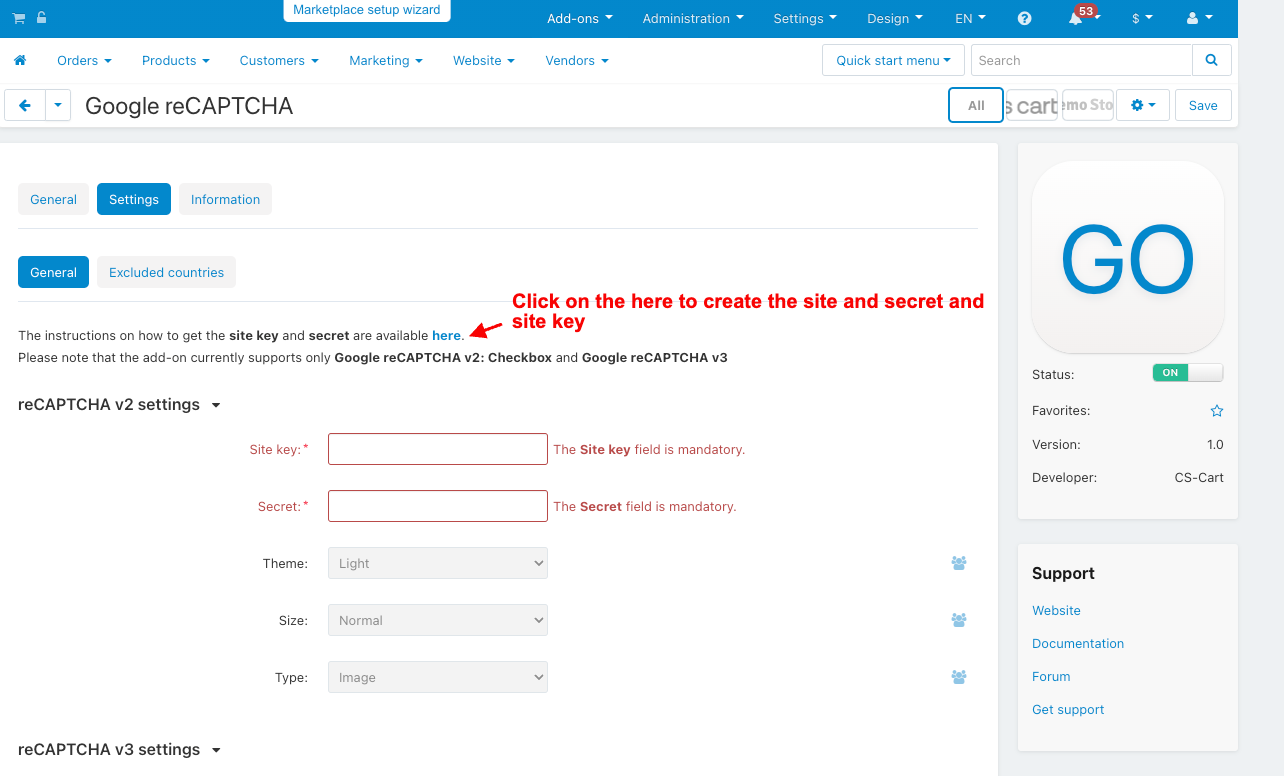The height and width of the screenshot is (776, 1284).
Task: Toggle the add-on Status ON switch
Action: click(1188, 373)
